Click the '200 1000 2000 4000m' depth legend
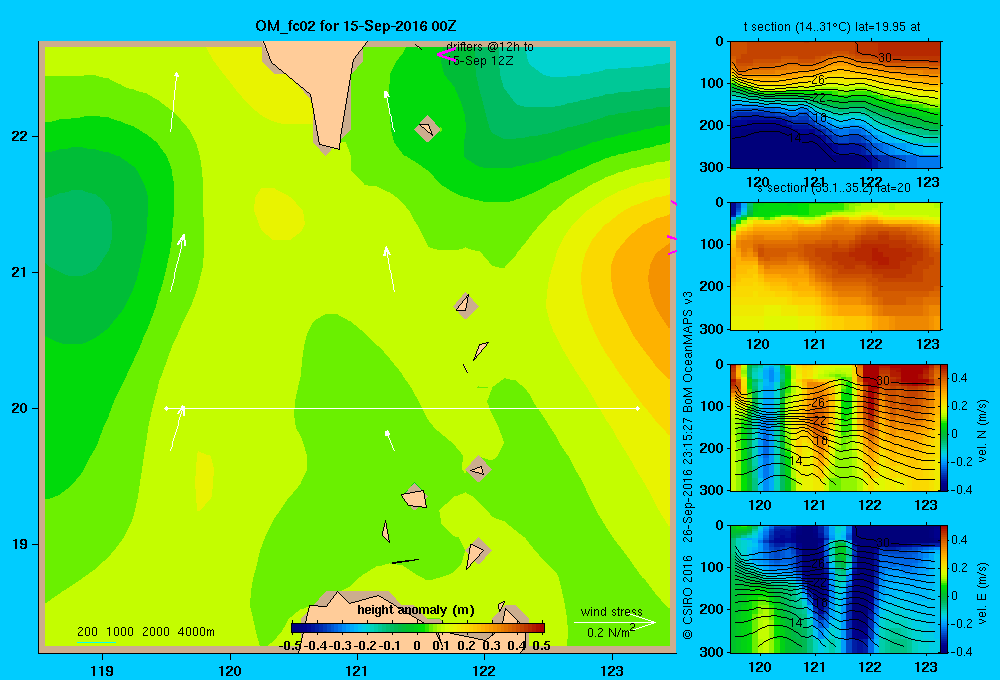This screenshot has height=680, width=1000. [145, 632]
